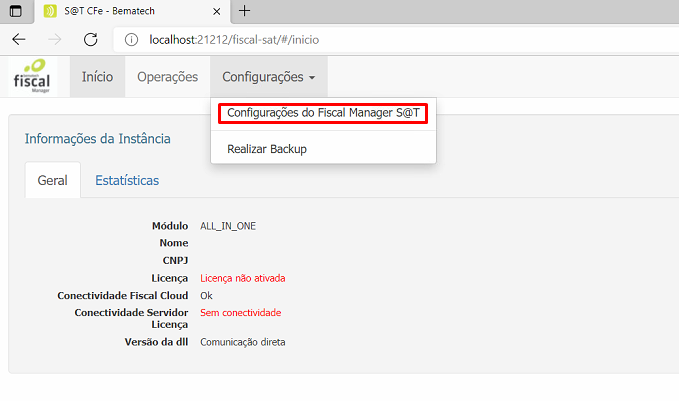Open the site information icon in address bar
679x401 pixels.
pyautogui.click(x=131, y=40)
